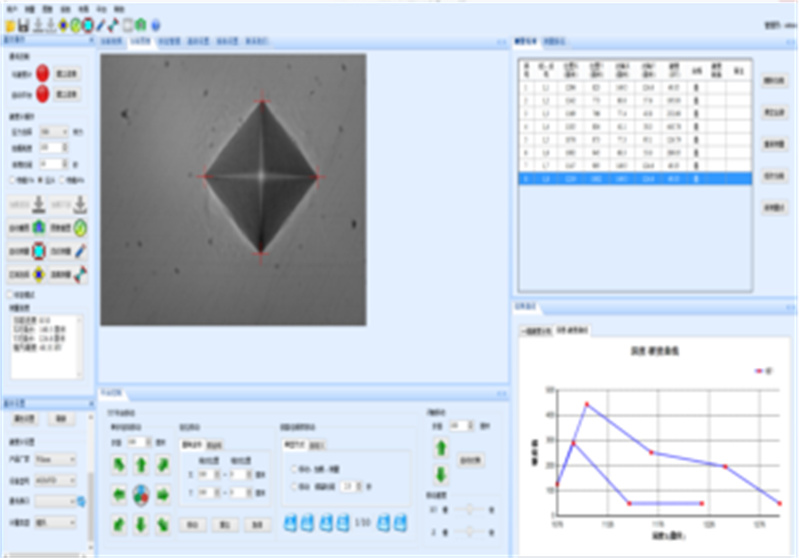Select the second radio button in the stage move-mode group
This screenshot has width=800, height=558.
click(x=291, y=486)
